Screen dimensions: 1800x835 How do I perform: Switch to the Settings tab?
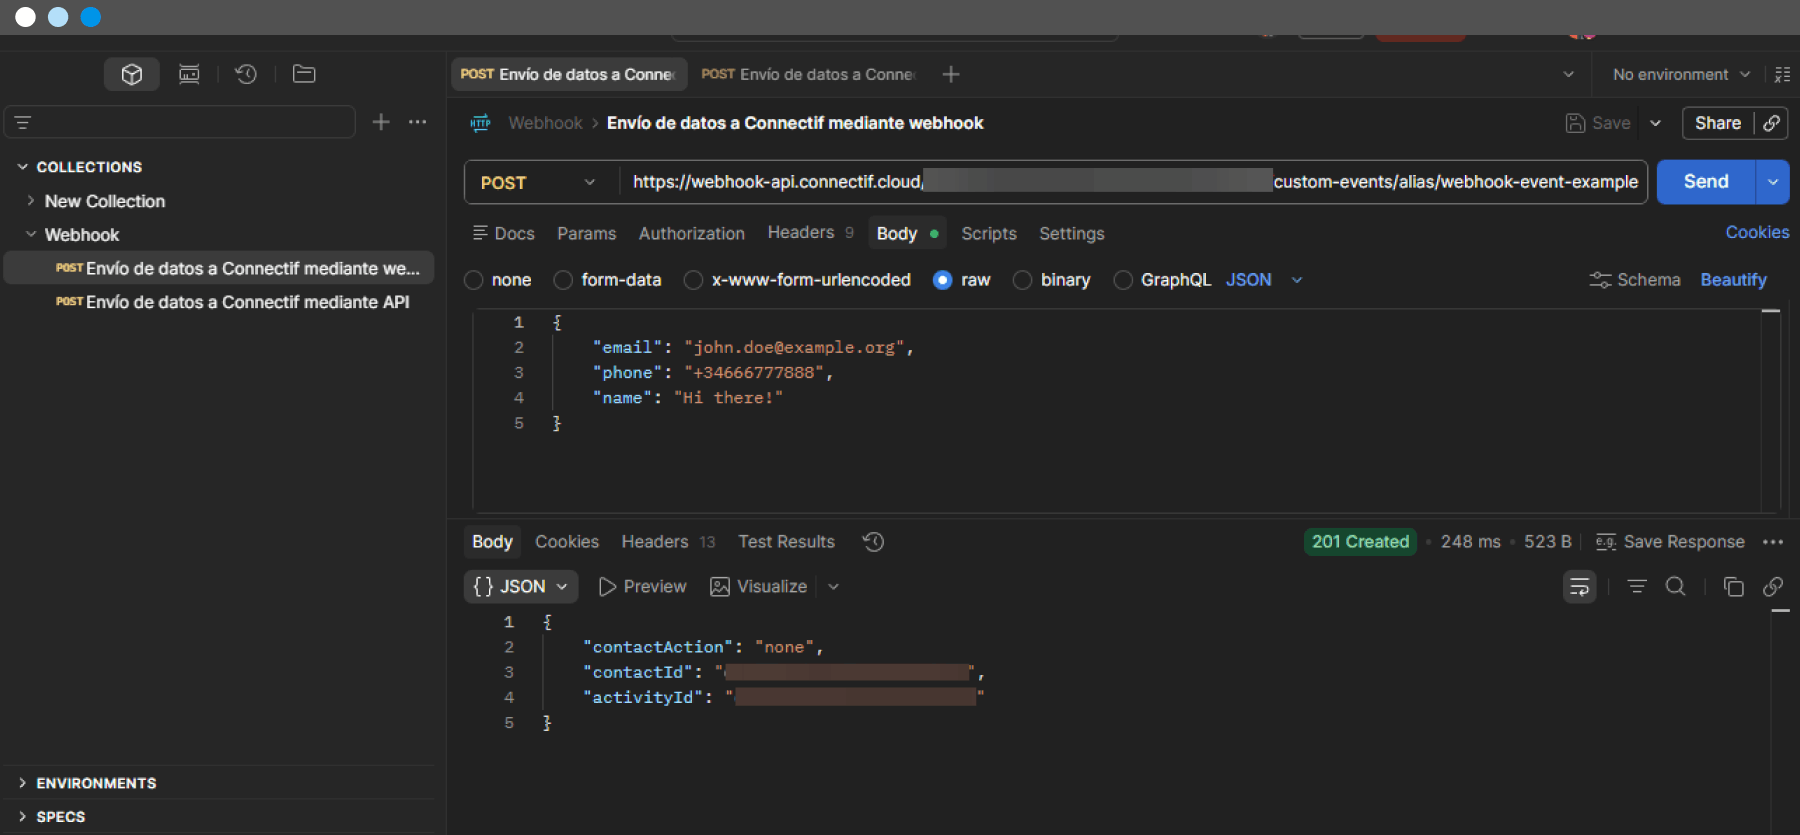pos(1072,234)
